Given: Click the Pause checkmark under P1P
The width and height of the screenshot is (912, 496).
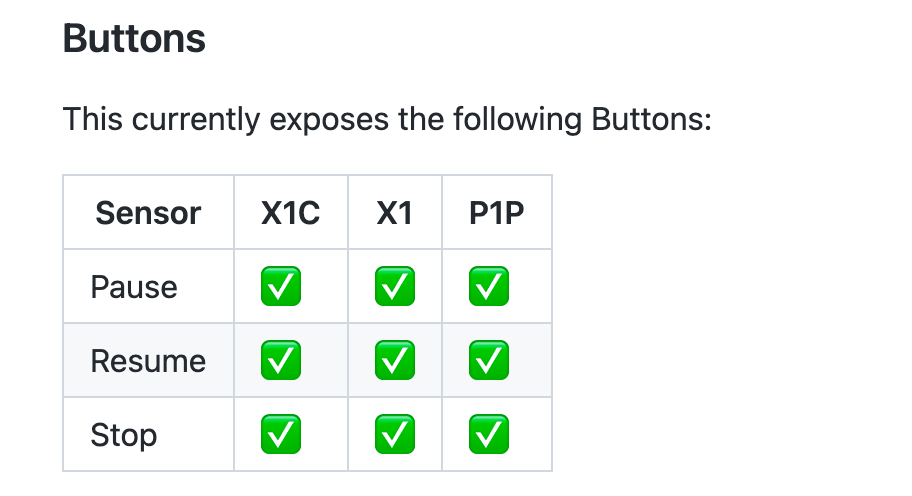Looking at the screenshot, I should coord(489,286).
